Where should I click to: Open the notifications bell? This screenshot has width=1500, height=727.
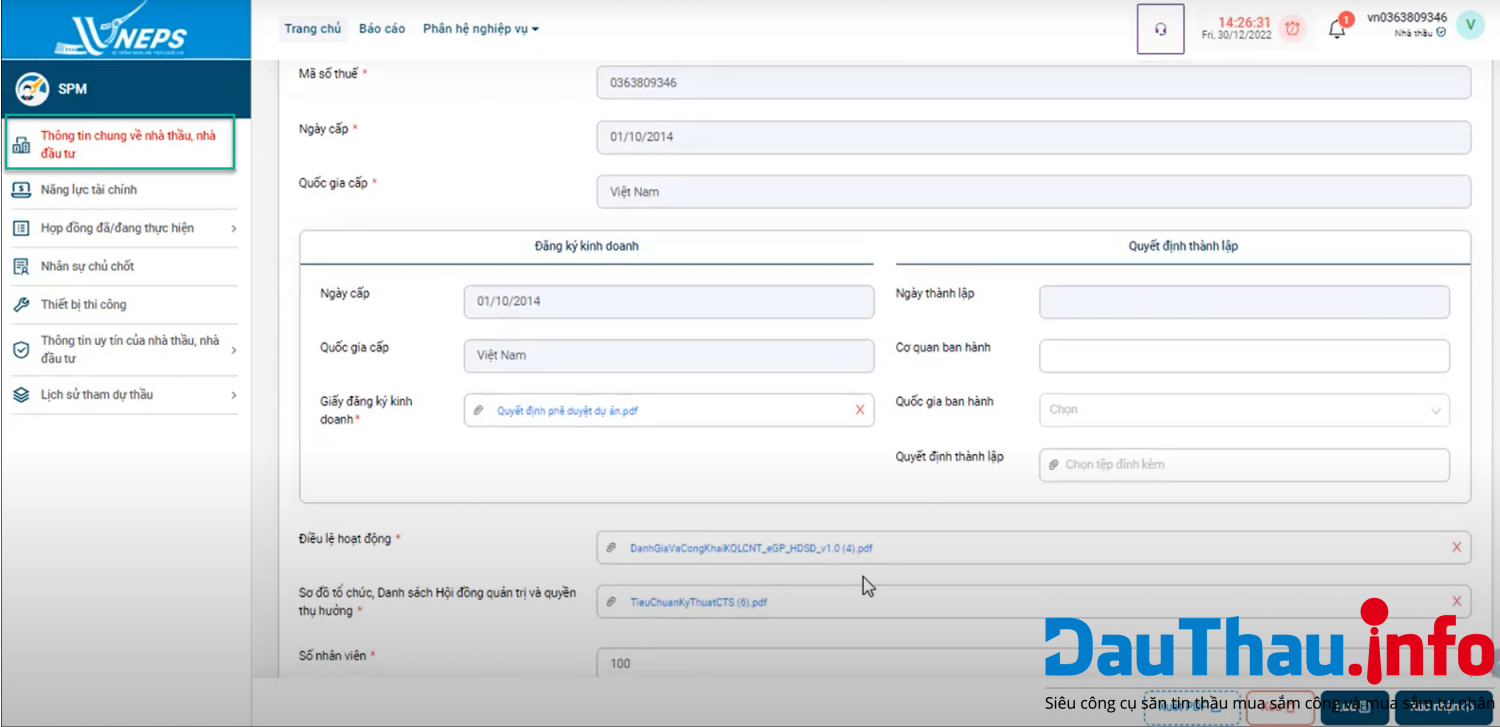[x=1337, y=29]
